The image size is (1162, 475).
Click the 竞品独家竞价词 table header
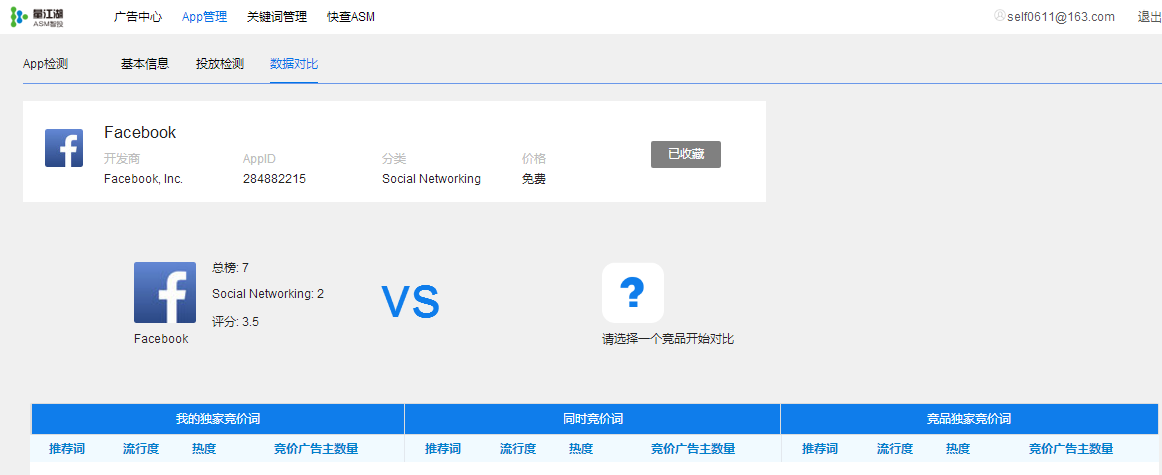click(969, 419)
